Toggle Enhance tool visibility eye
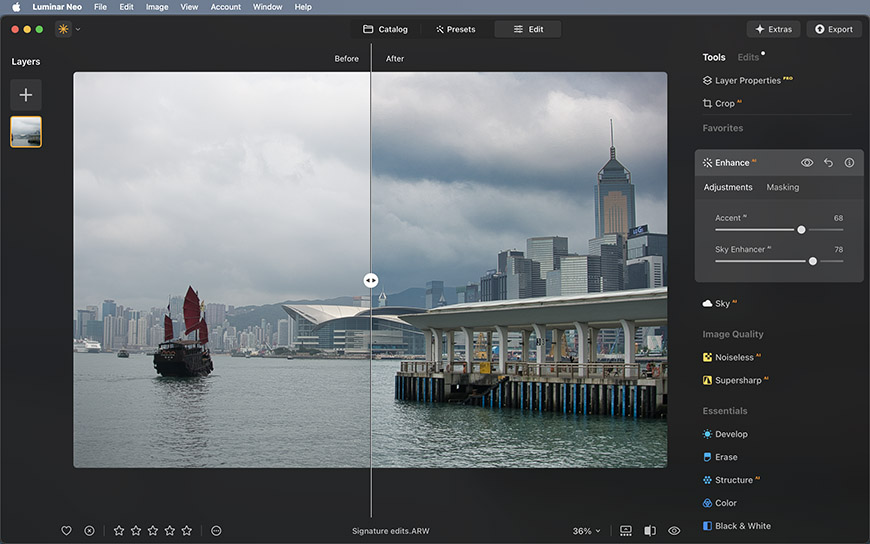Screen dimensions: 870x544 (x=807, y=163)
